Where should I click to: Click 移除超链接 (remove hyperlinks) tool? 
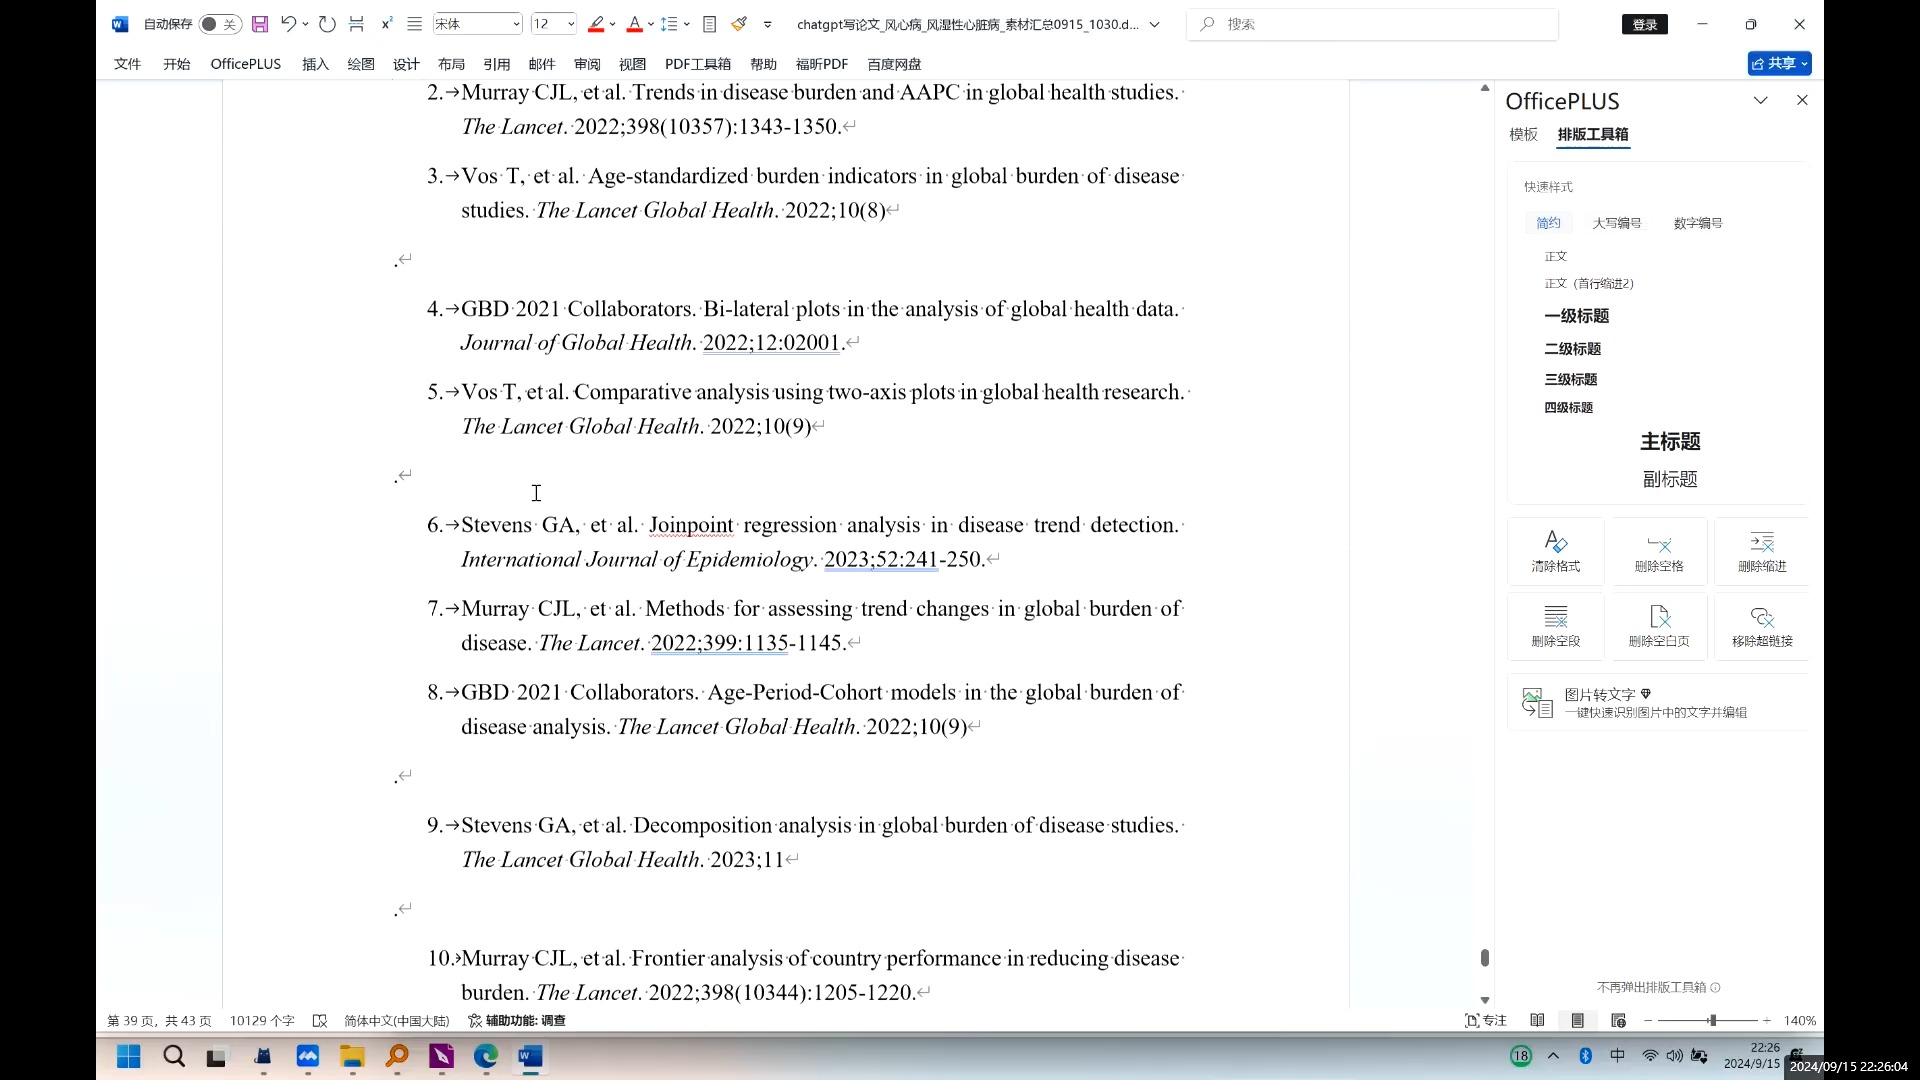[1762, 626]
